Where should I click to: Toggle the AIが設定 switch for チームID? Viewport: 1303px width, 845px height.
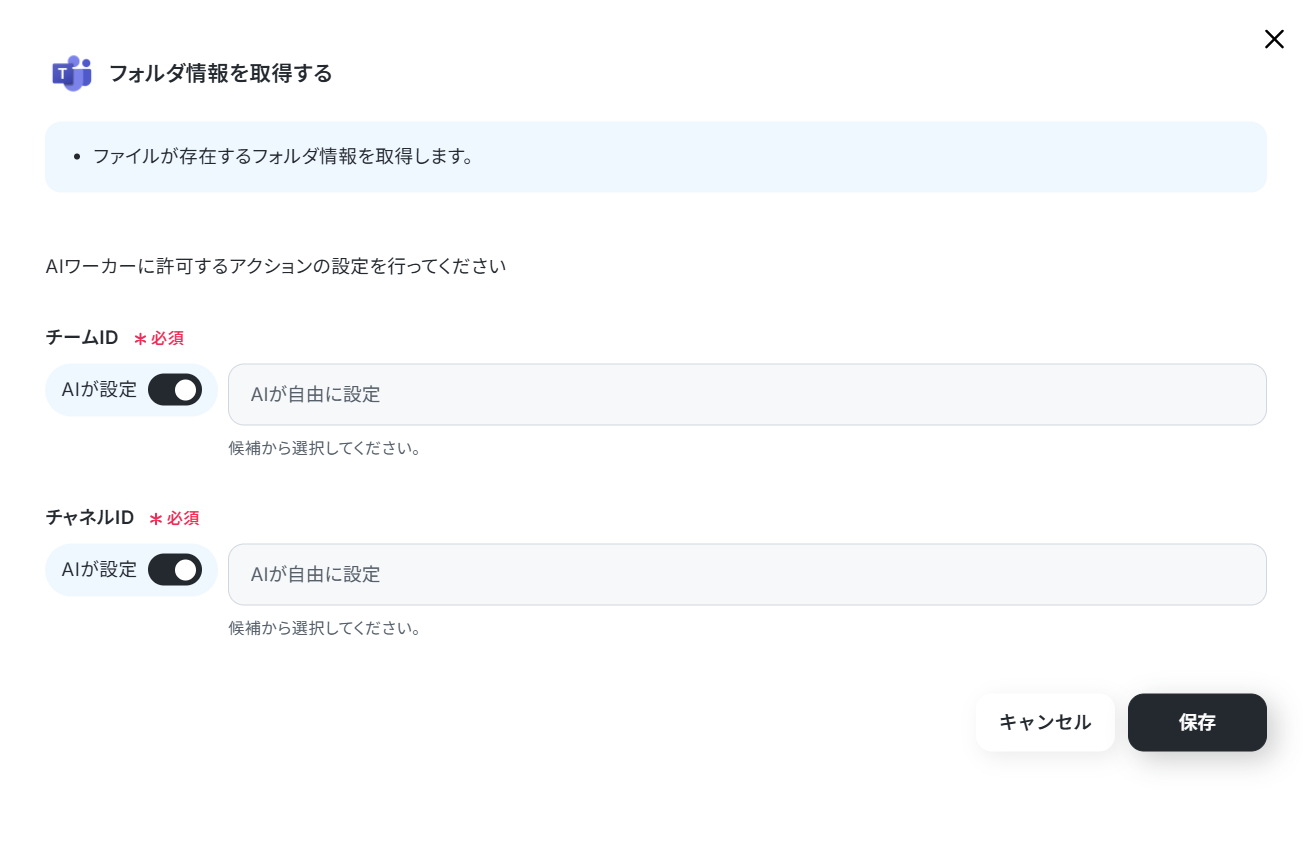(175, 390)
